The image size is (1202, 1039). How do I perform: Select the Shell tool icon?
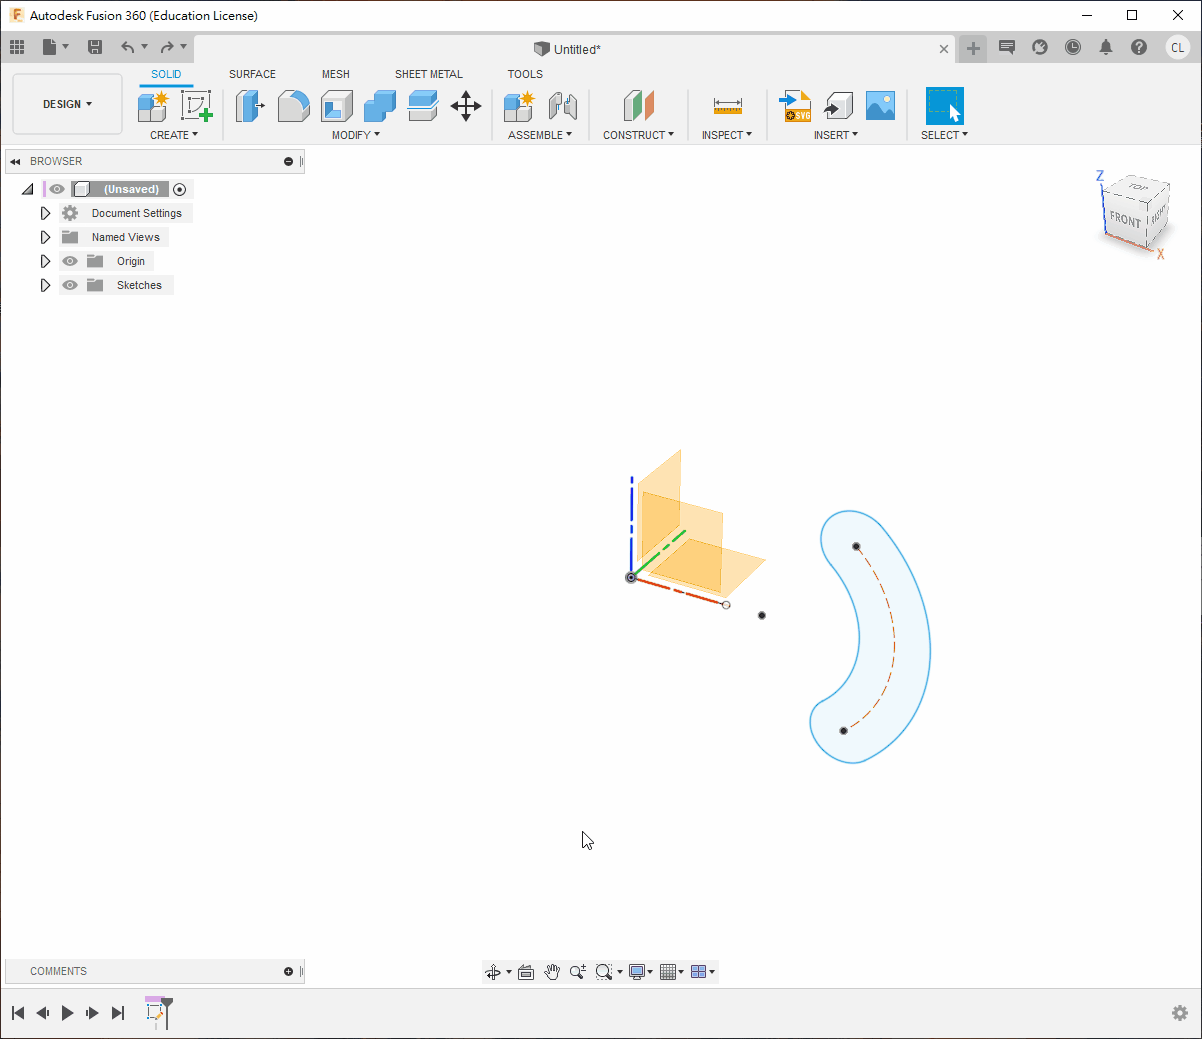tap(337, 106)
